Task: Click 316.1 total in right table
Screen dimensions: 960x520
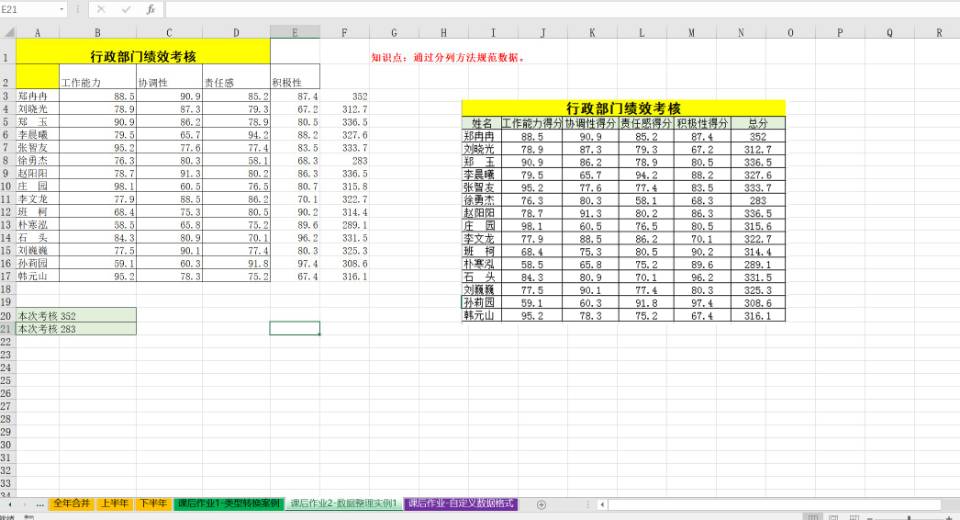Action: [x=758, y=315]
